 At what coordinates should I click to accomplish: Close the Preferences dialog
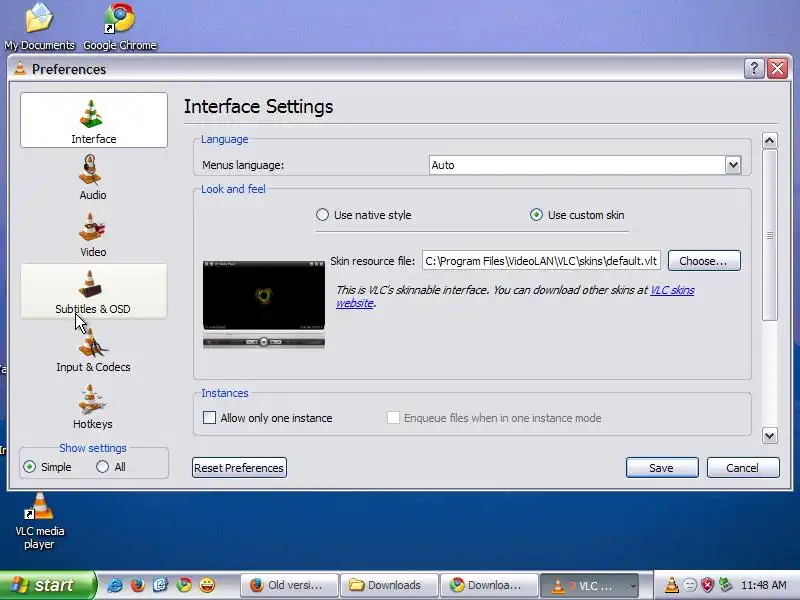[x=778, y=68]
